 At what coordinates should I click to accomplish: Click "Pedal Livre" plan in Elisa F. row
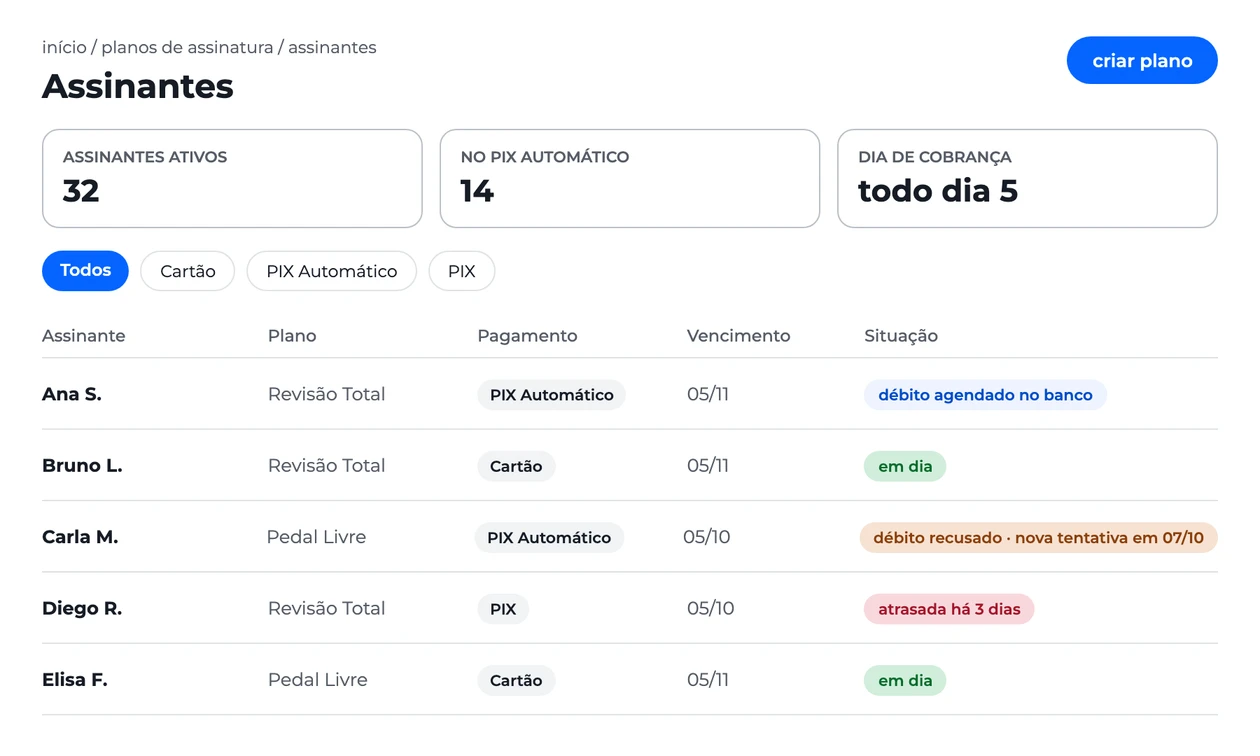tap(318, 680)
